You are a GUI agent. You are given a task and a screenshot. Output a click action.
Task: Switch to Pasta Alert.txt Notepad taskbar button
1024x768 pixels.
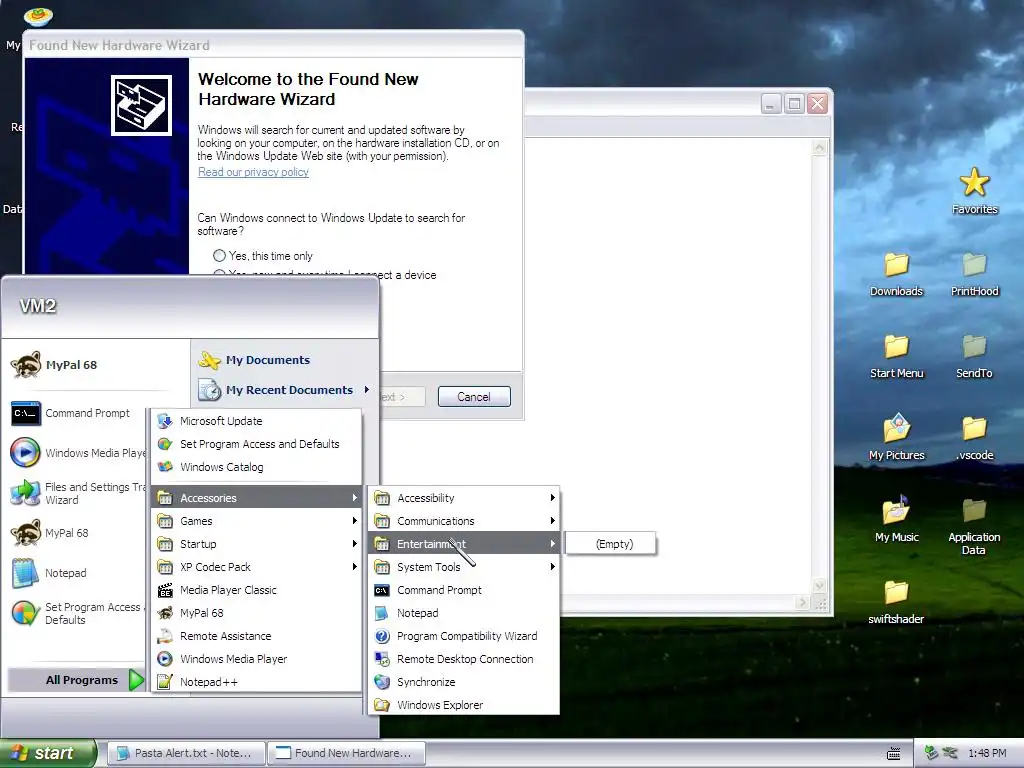click(x=186, y=753)
